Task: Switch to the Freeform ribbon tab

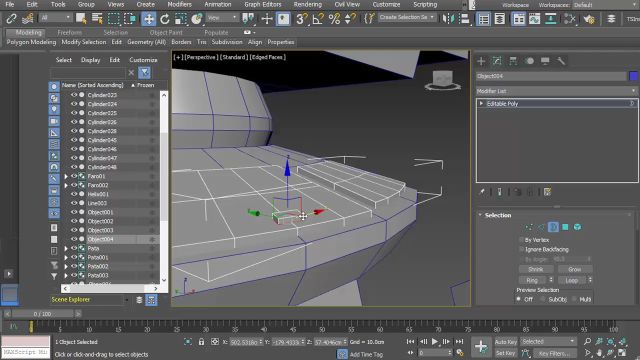Action: click(x=69, y=32)
